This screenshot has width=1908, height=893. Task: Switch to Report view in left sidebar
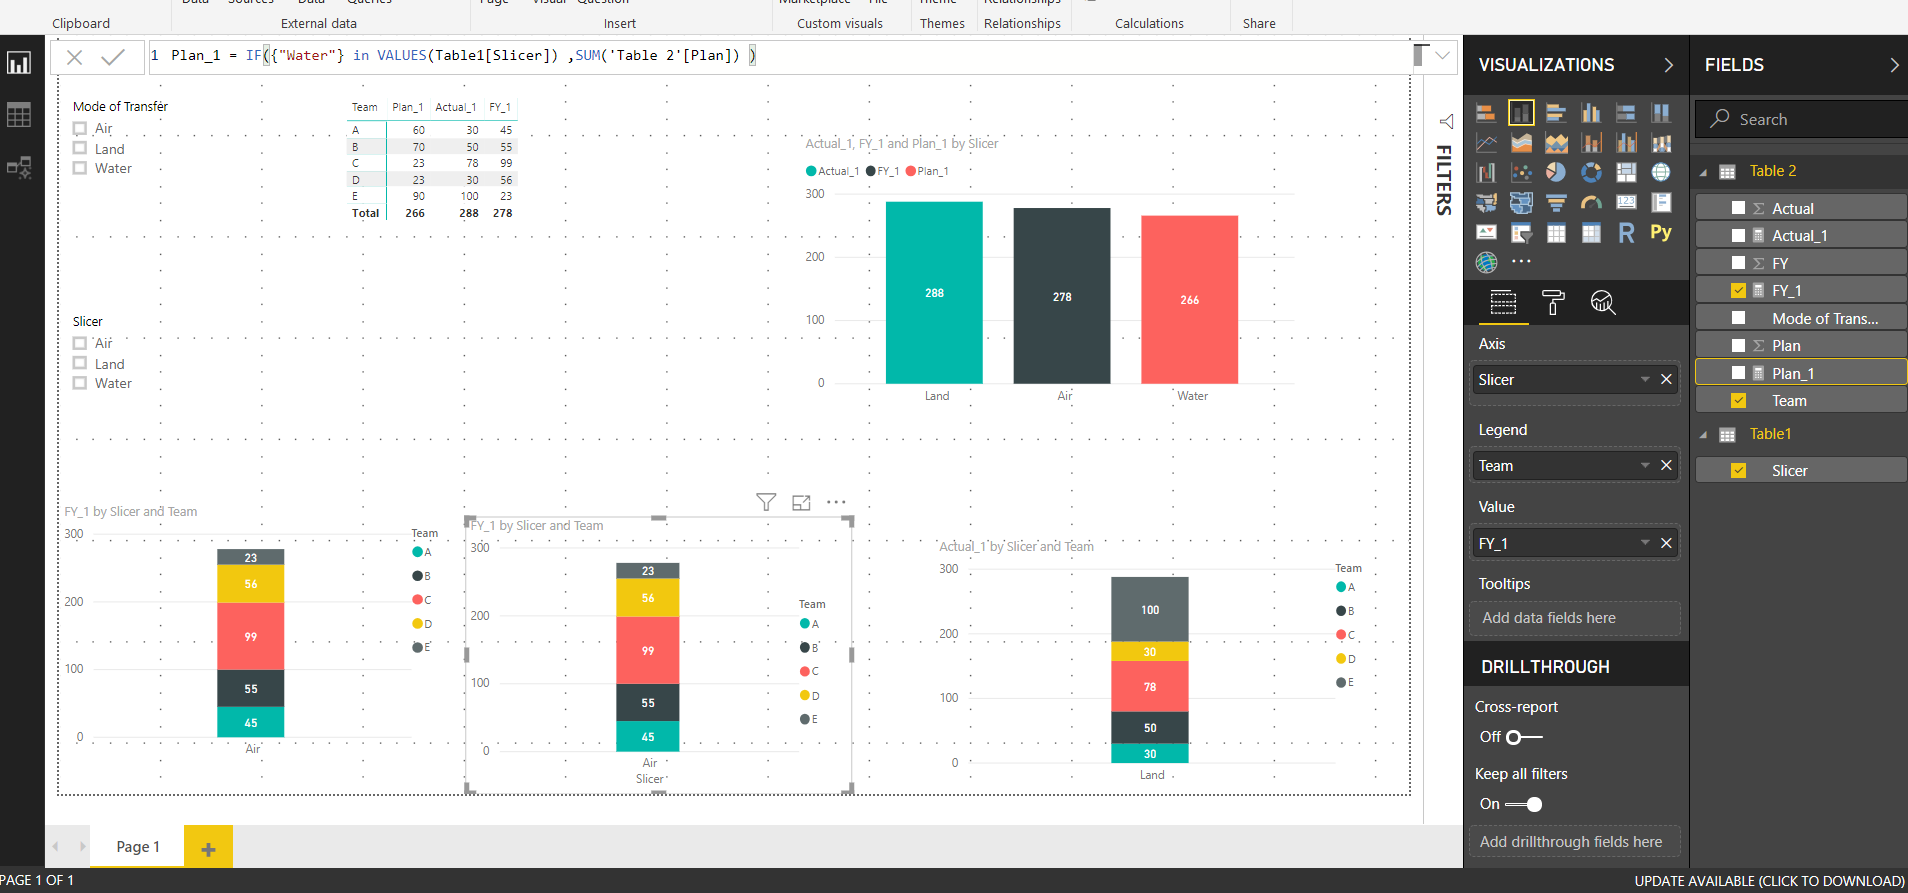pyautogui.click(x=19, y=63)
